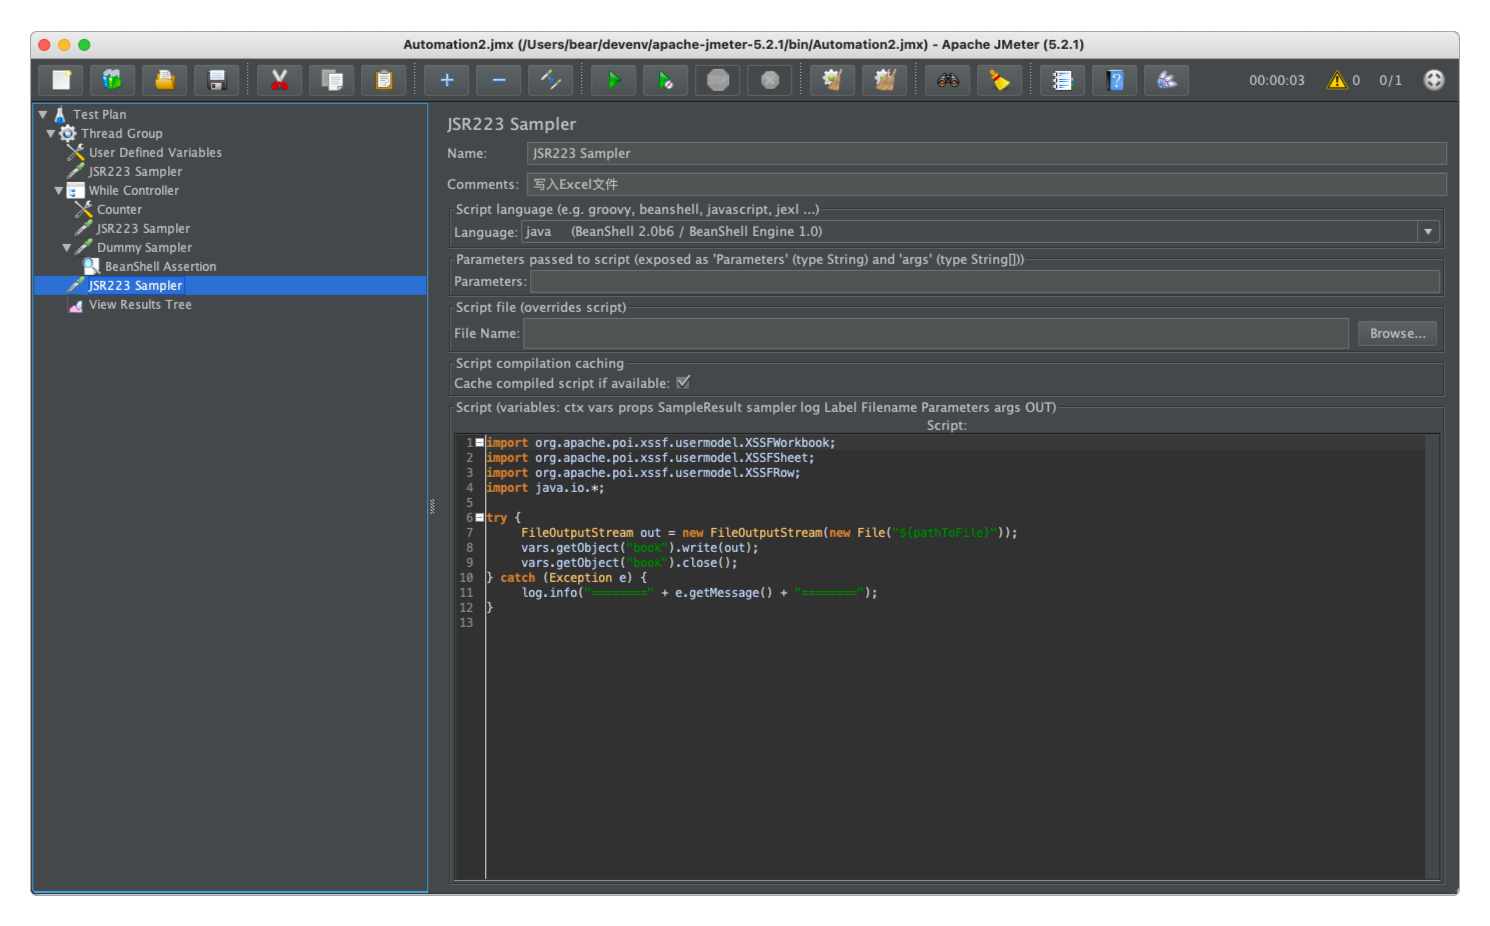Click the remote engine status circle icon
This screenshot has height=926, width=1490.
coord(1434,80)
